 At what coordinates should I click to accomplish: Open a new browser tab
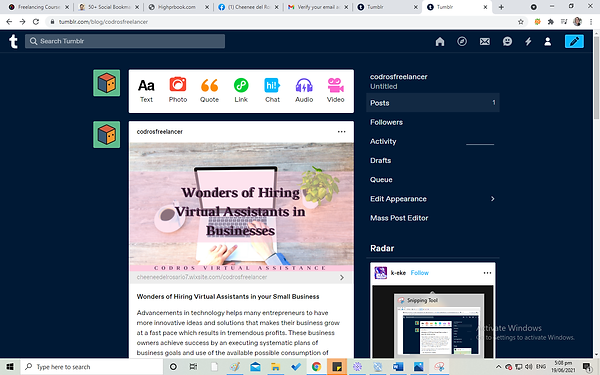(501, 7)
